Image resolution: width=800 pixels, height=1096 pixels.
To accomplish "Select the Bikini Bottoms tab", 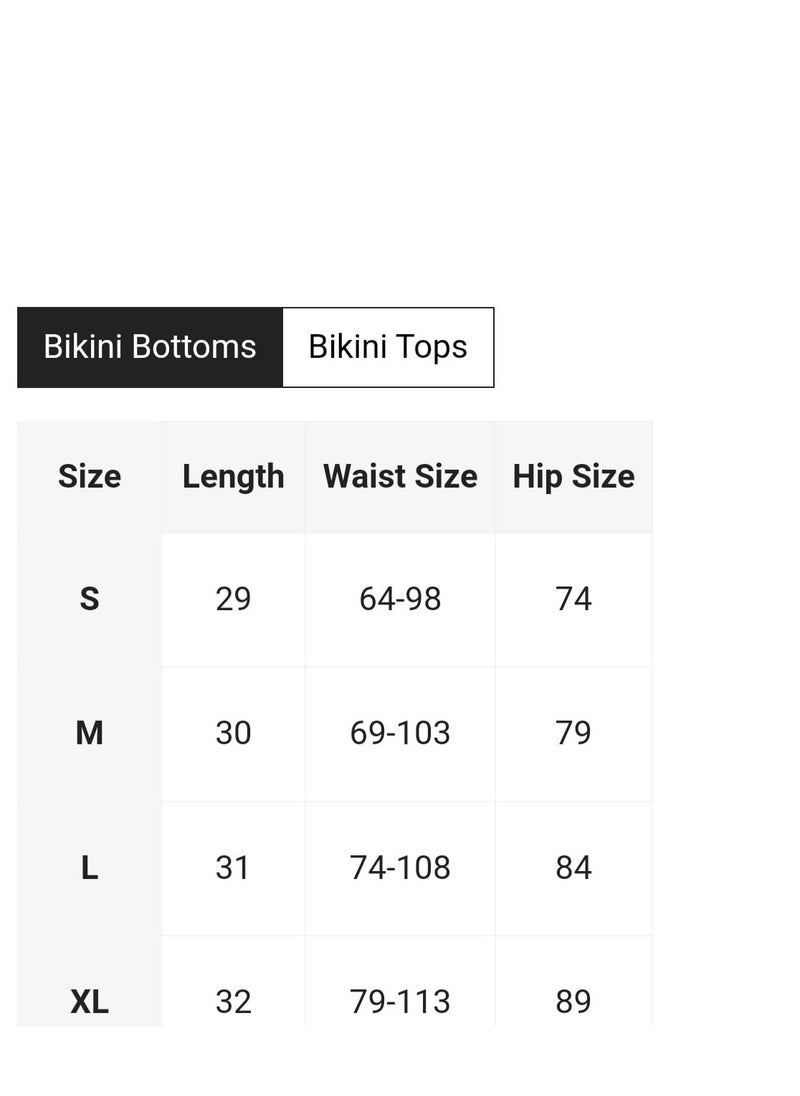I will coord(150,347).
